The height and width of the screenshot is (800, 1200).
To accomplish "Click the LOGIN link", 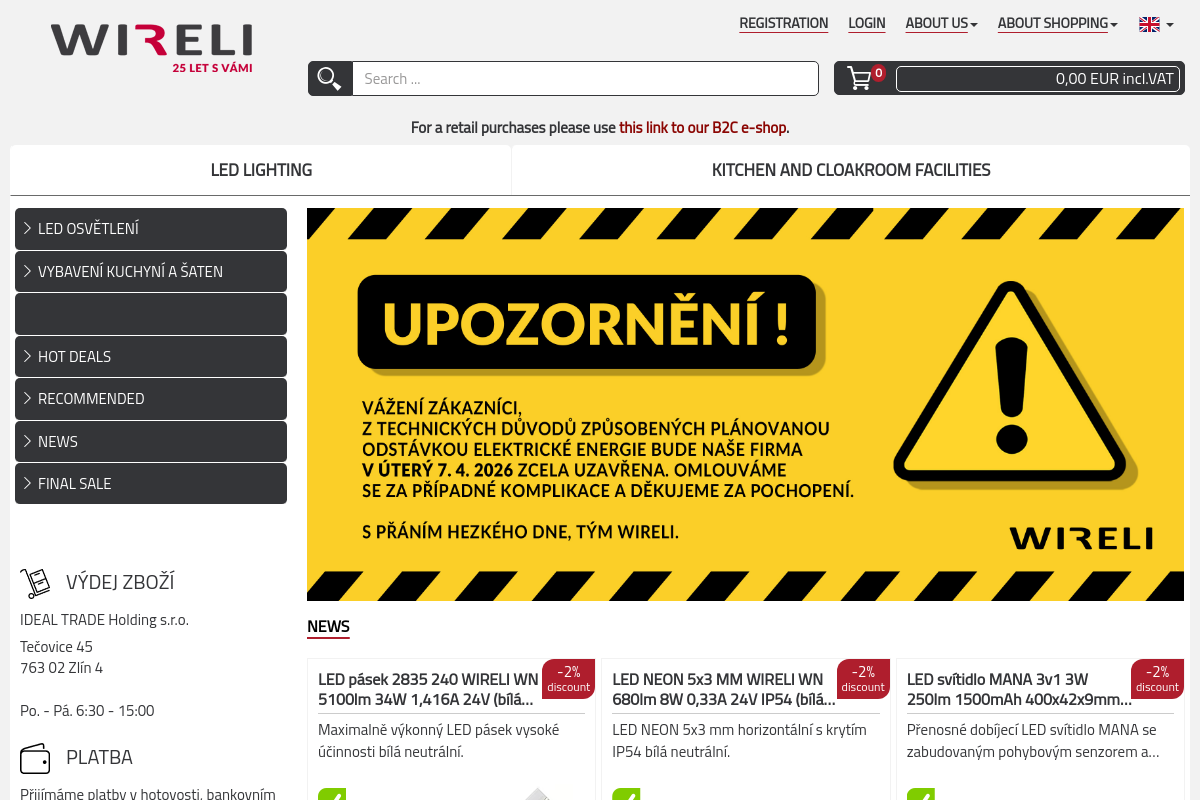I will tap(866, 22).
